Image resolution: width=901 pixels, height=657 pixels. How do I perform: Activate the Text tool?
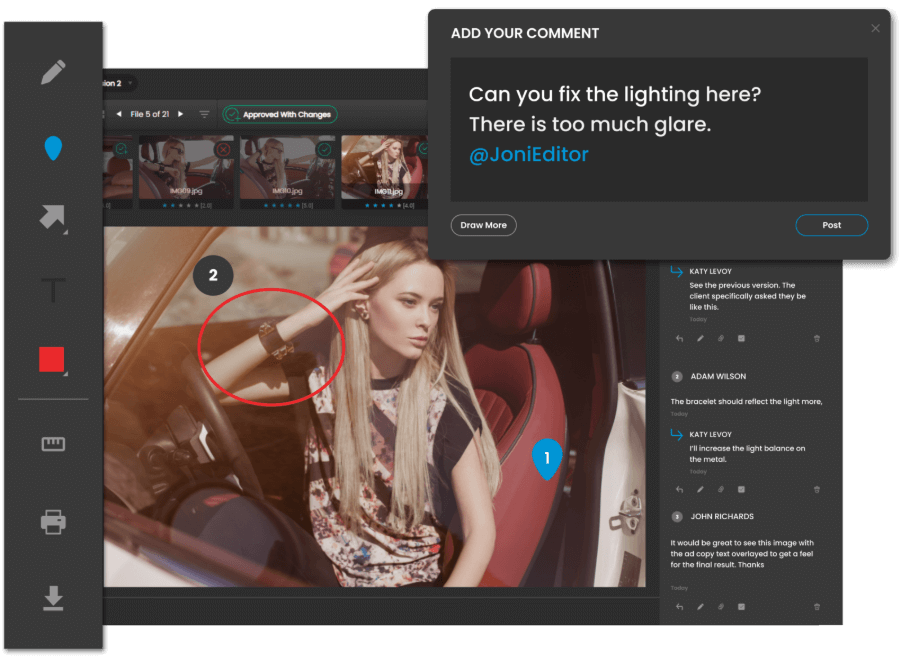pos(53,291)
